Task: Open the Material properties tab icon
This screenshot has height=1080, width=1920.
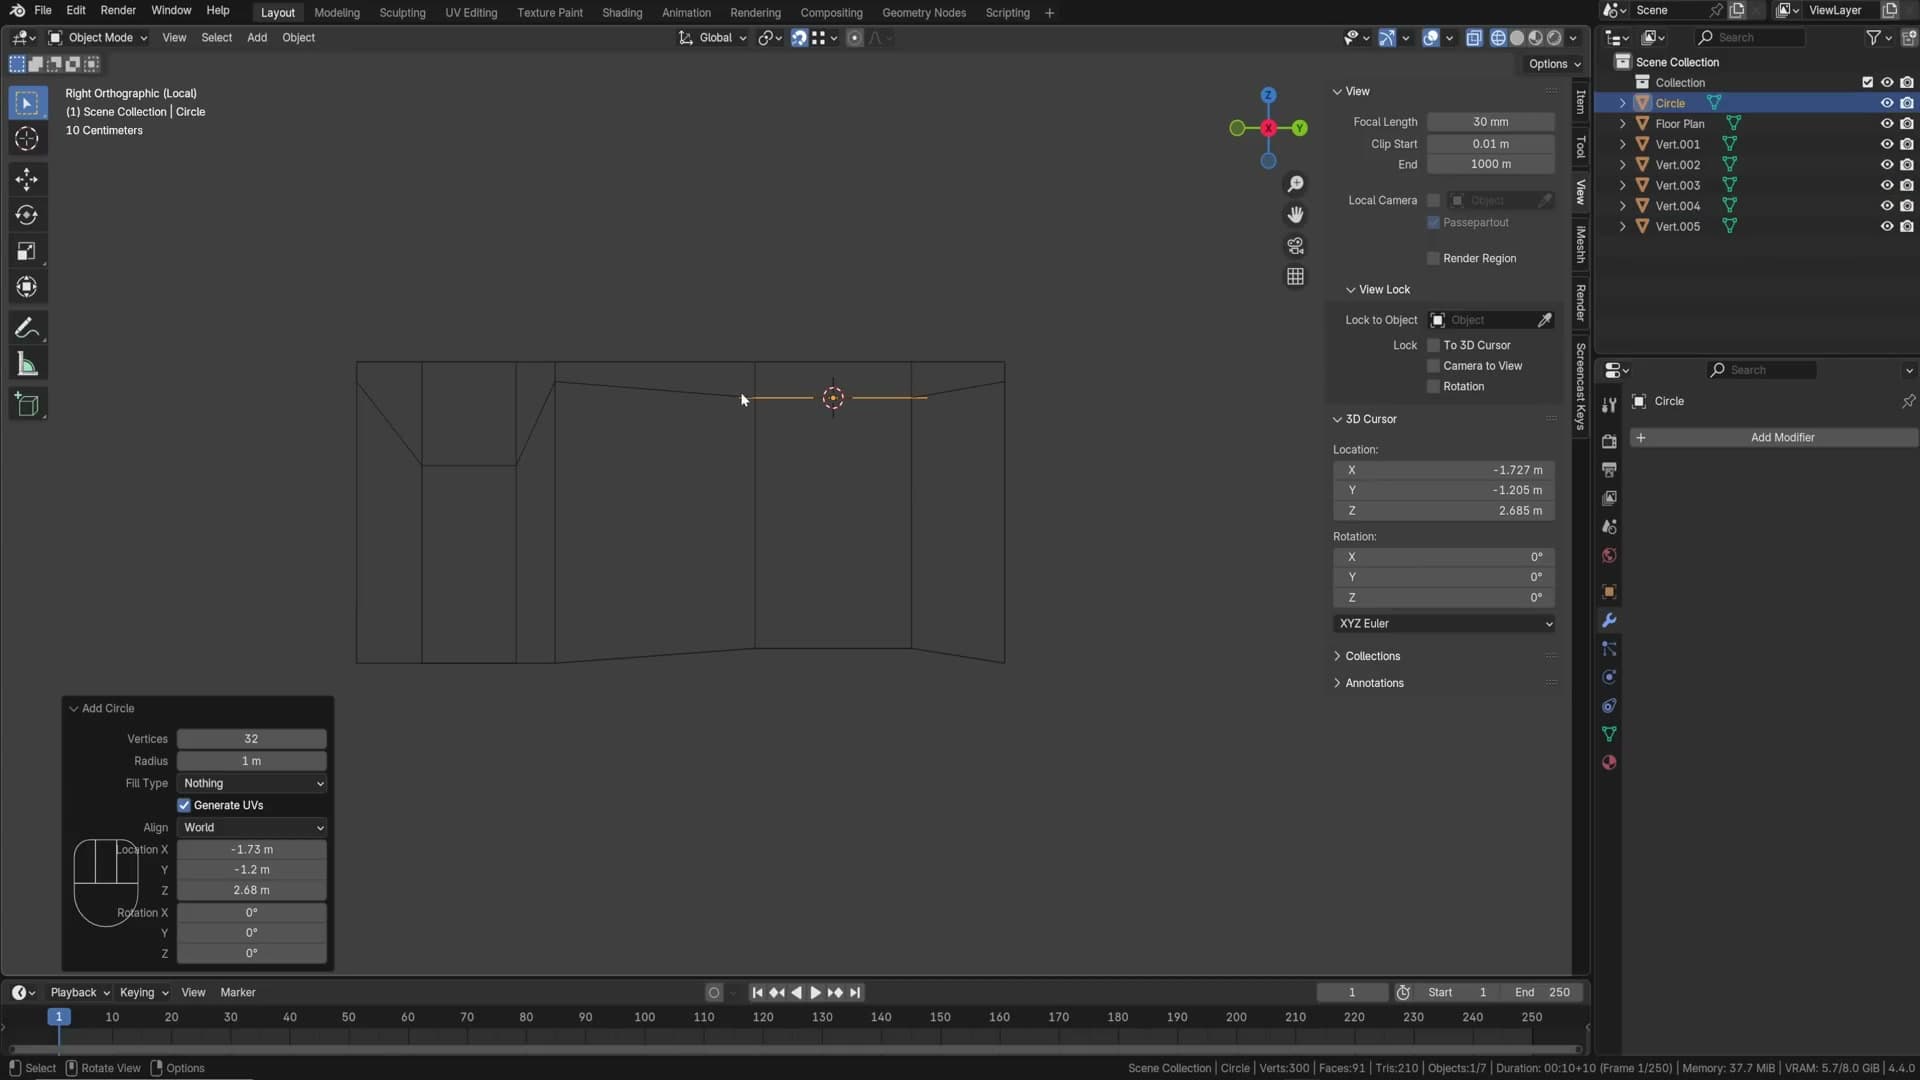Action: click(1609, 763)
